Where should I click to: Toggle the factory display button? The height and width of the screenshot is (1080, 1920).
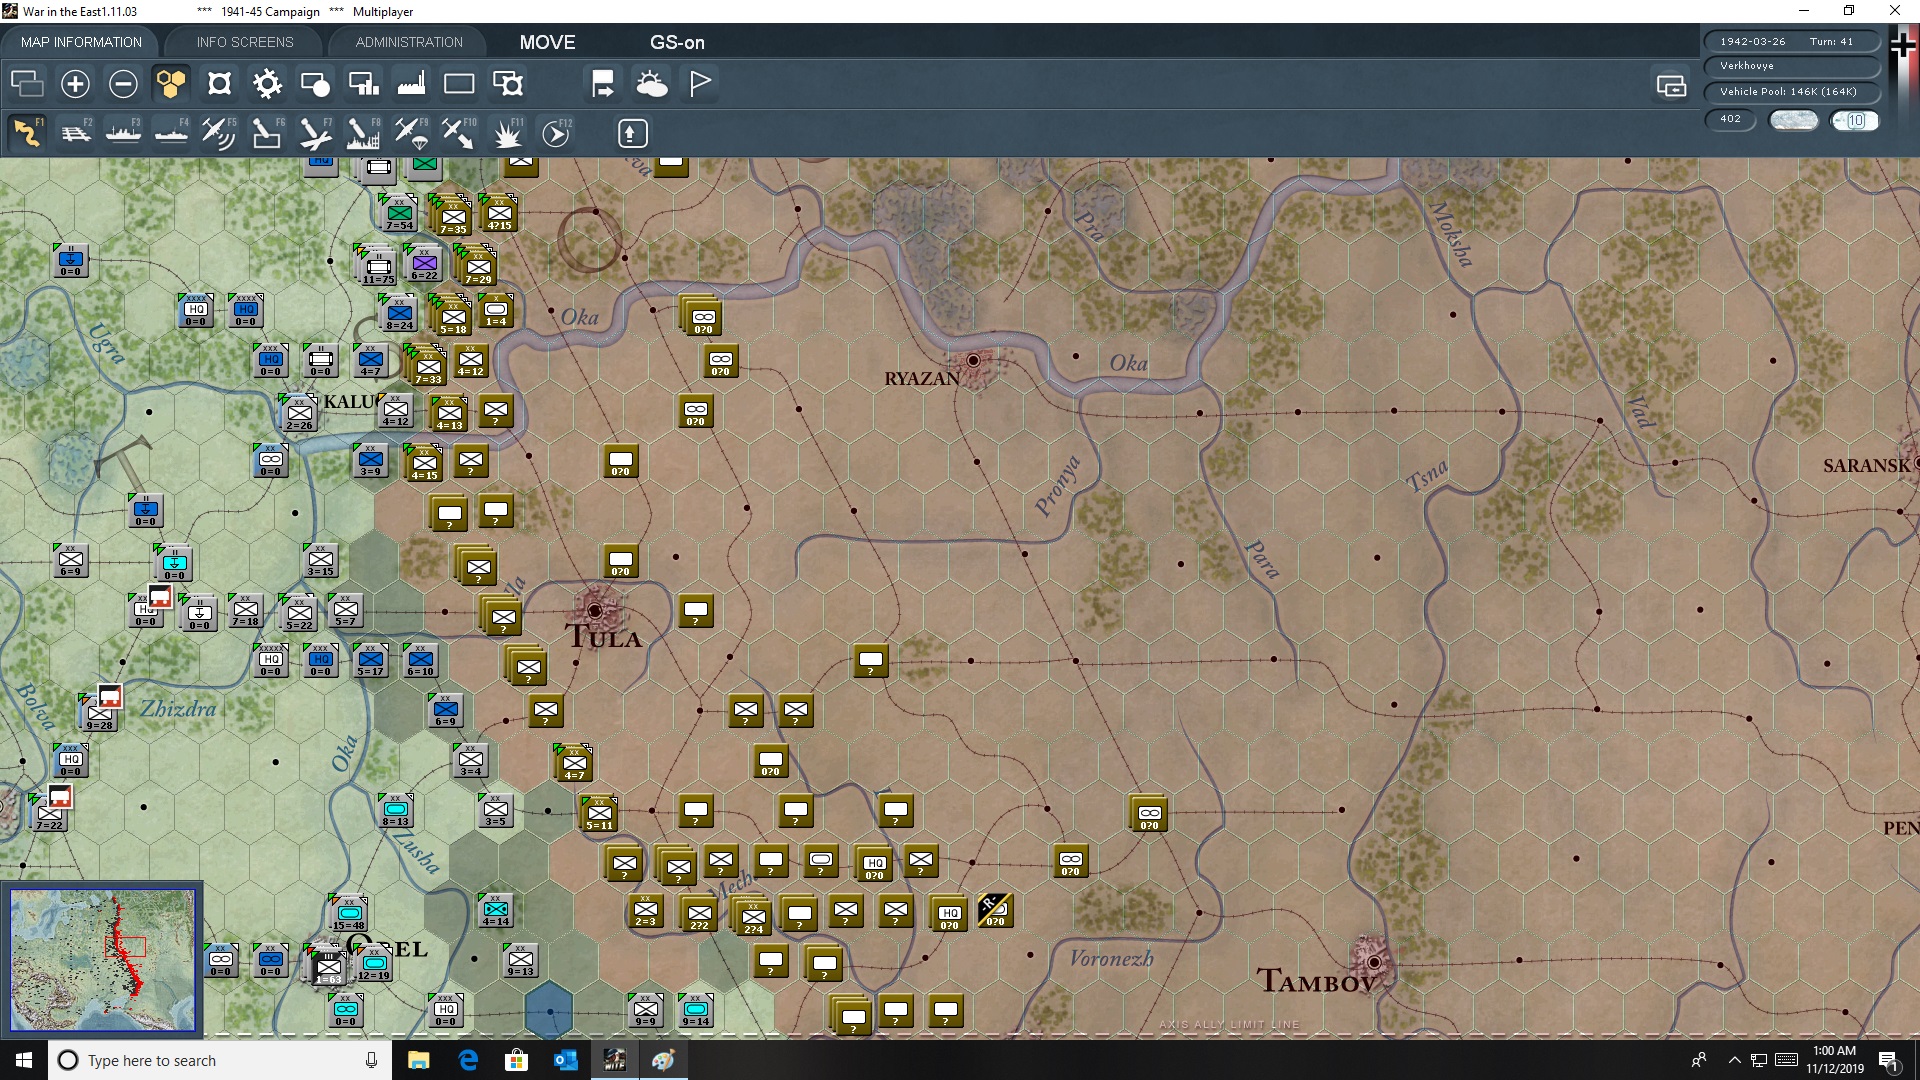(x=411, y=84)
